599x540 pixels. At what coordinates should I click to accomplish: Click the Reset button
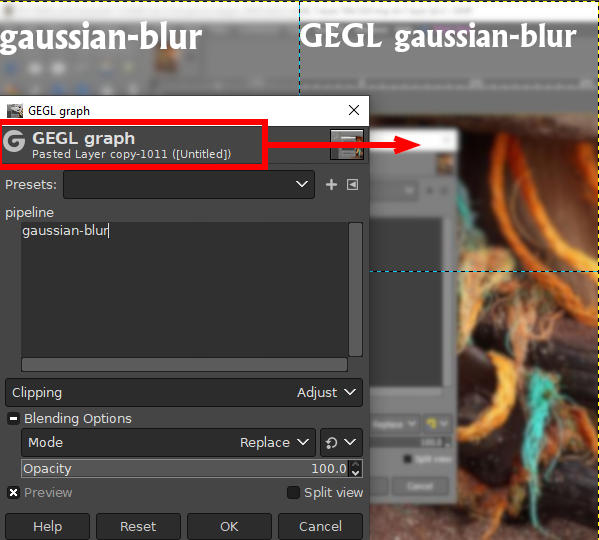138,527
